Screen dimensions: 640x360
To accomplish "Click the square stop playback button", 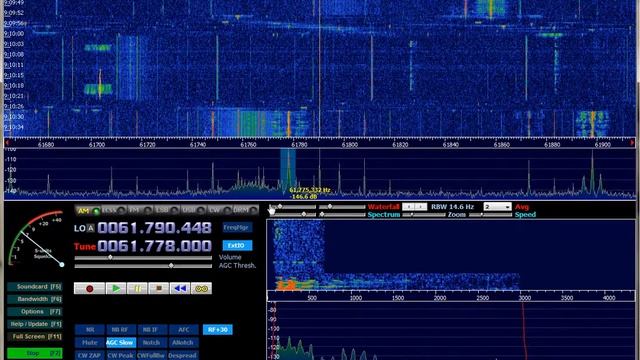I will coord(159,289).
